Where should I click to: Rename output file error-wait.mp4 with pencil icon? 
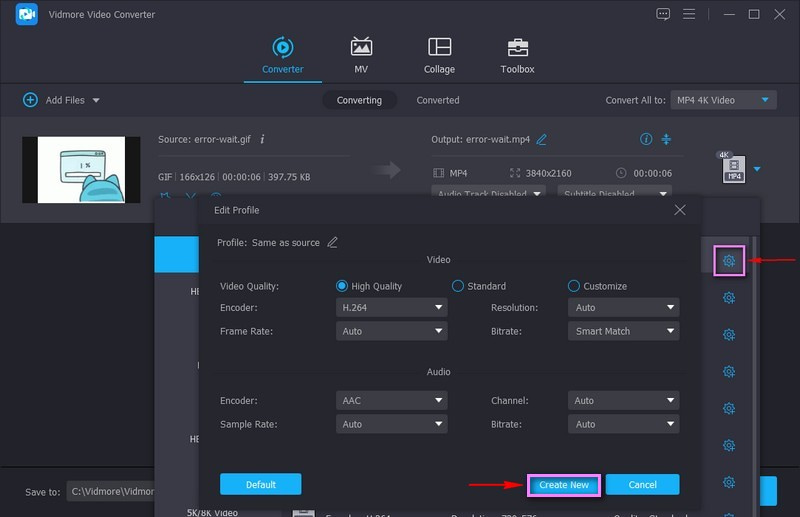pyautogui.click(x=542, y=139)
